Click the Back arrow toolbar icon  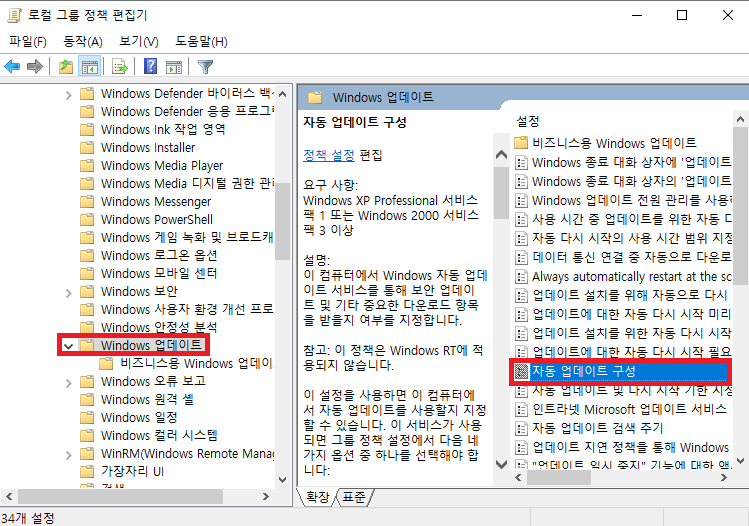pyautogui.click(x=12, y=66)
